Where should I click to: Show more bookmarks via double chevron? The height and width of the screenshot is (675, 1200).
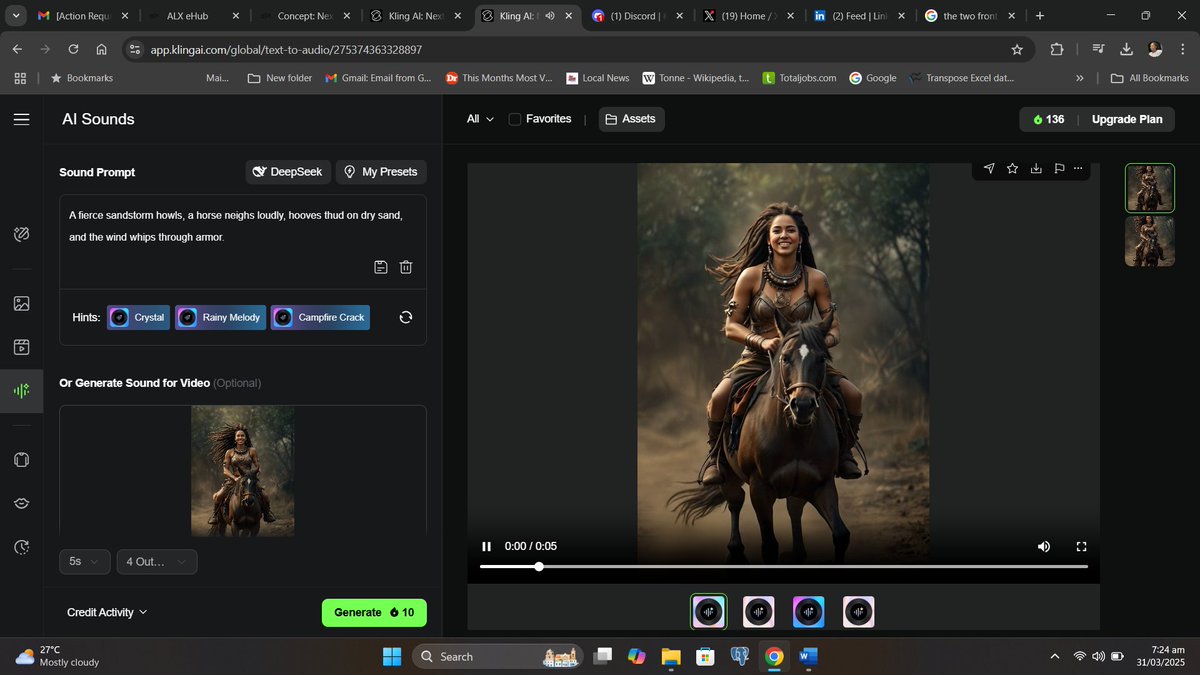[1079, 78]
